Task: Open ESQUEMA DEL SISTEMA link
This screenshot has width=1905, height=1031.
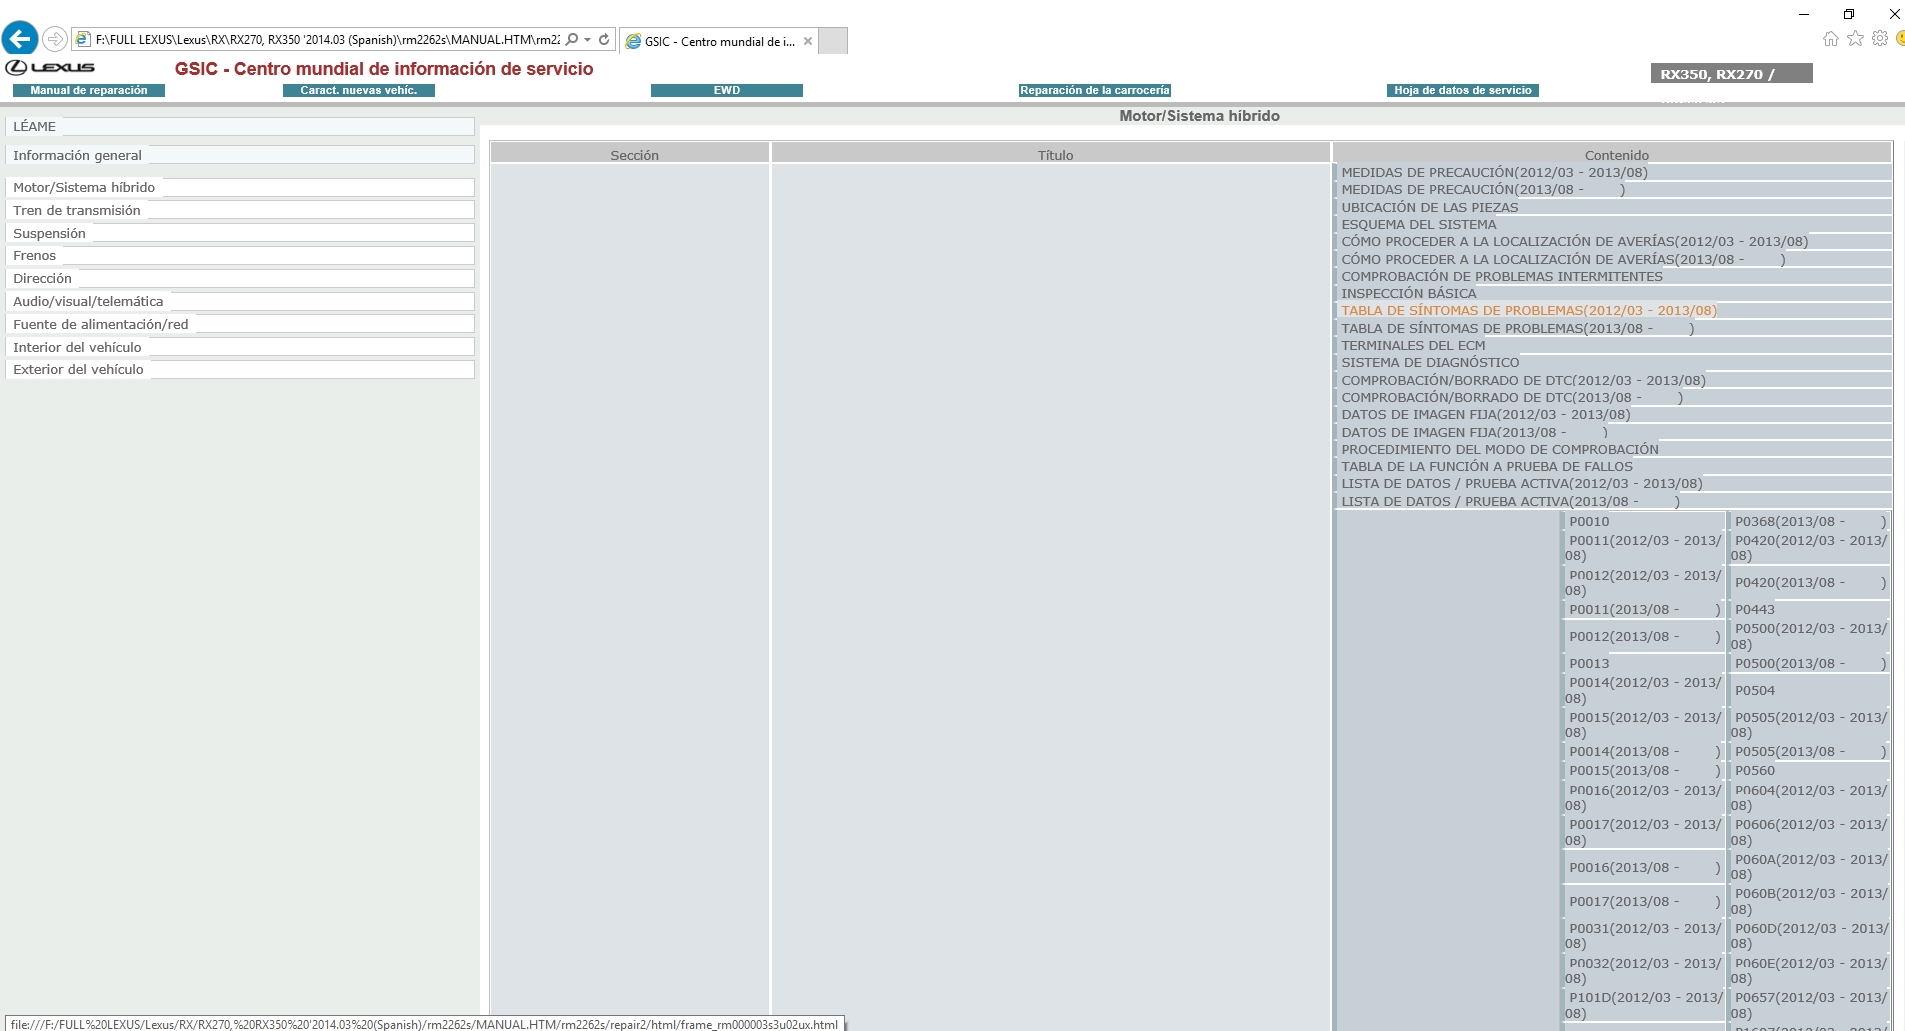Action: [x=1419, y=224]
